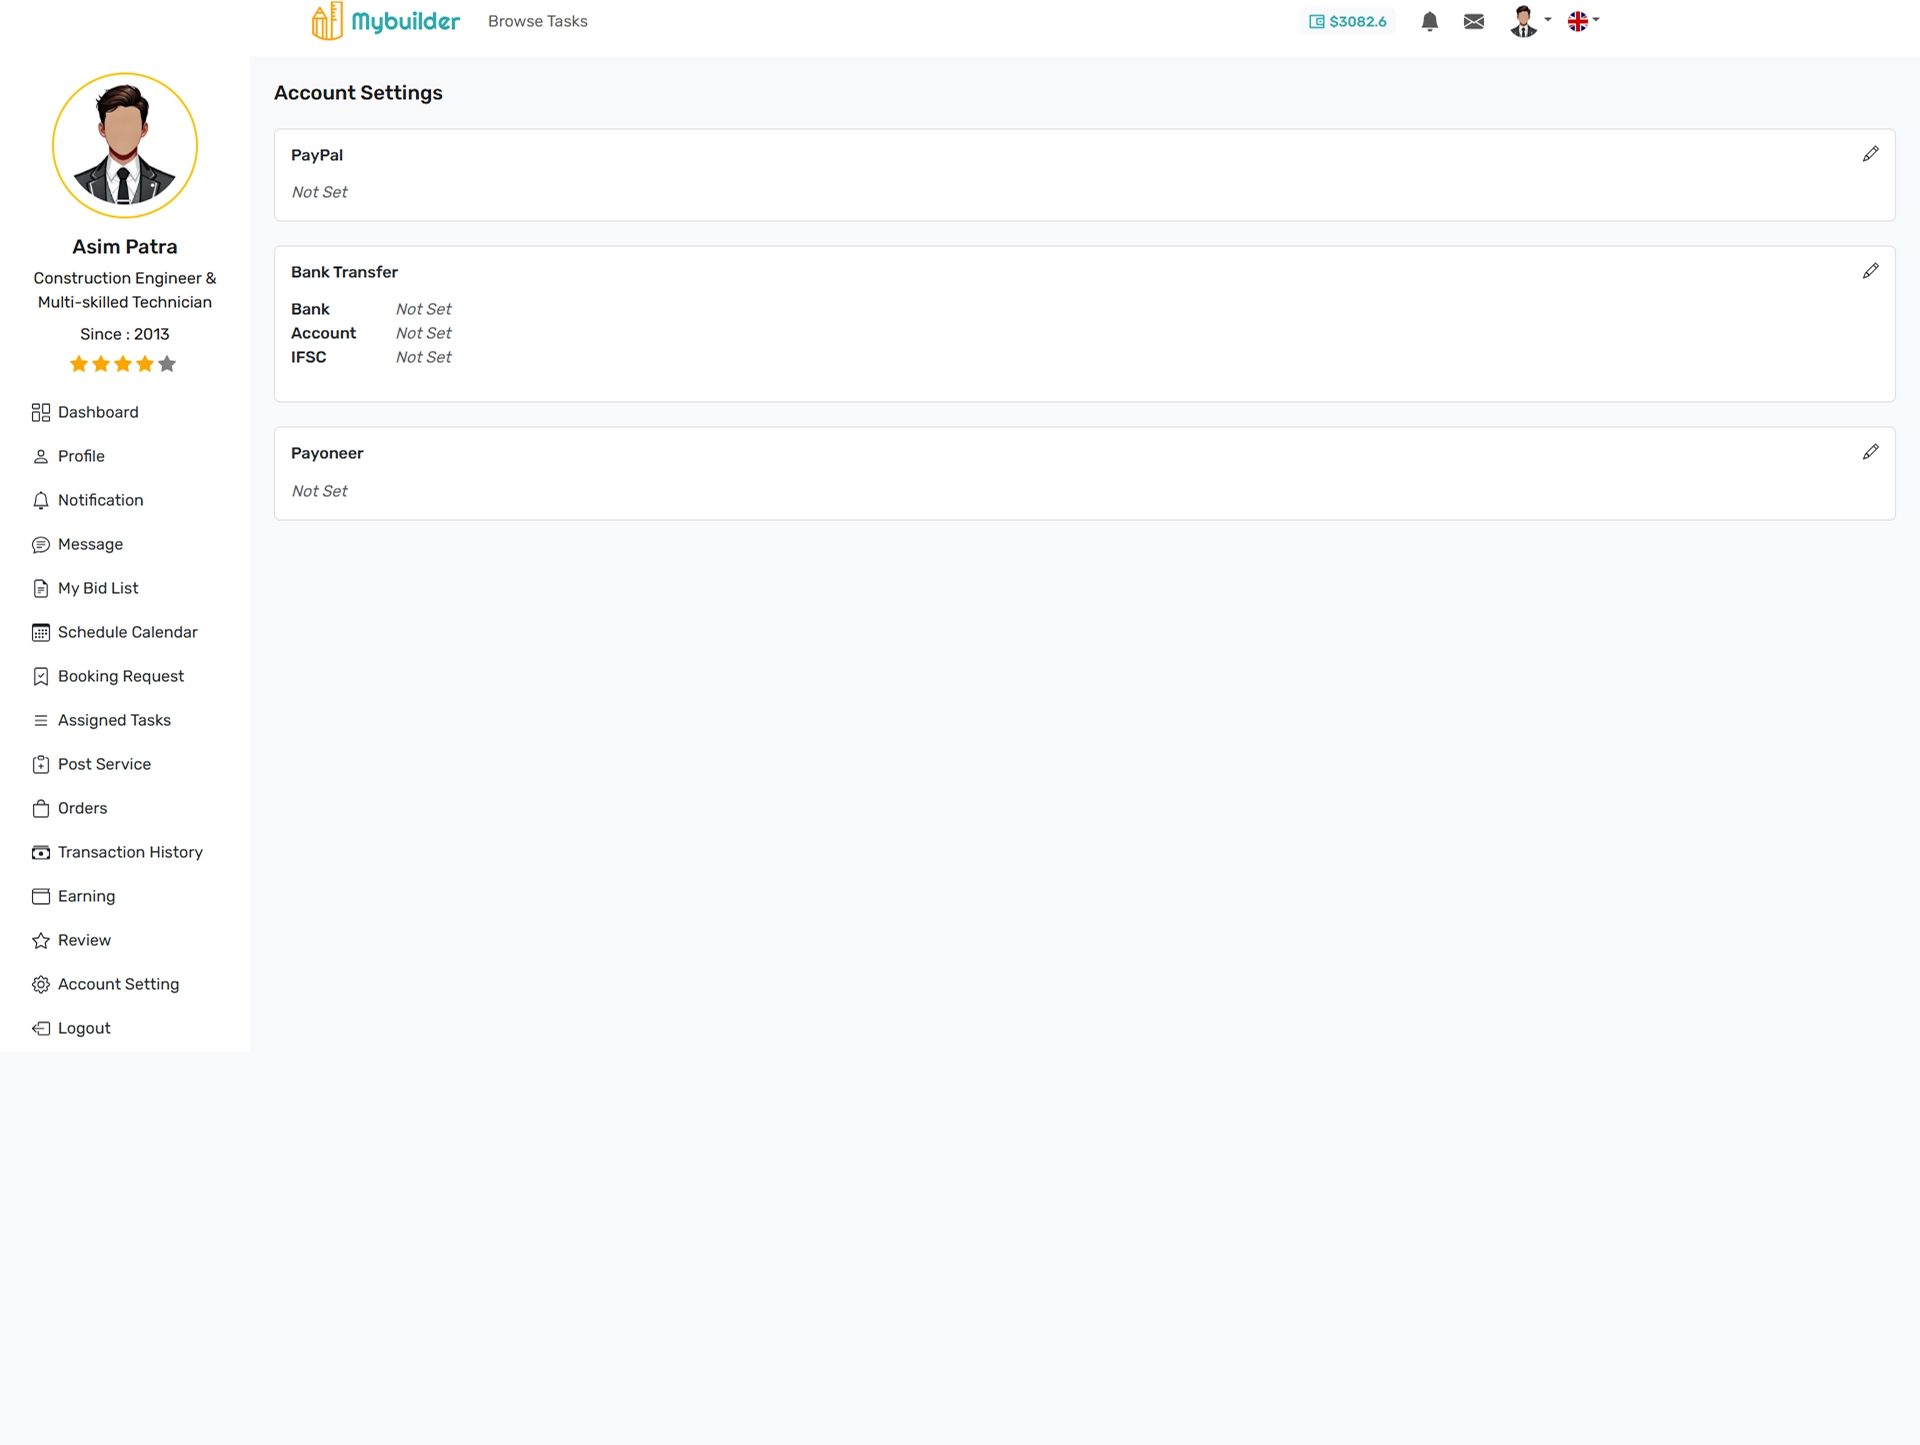Click the star rating under profile

(x=123, y=364)
